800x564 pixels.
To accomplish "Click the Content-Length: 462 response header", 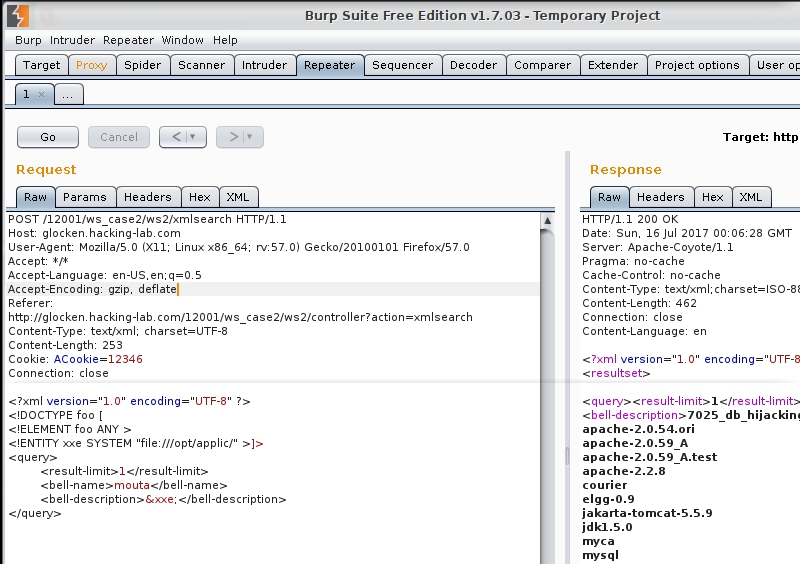I will point(639,303).
